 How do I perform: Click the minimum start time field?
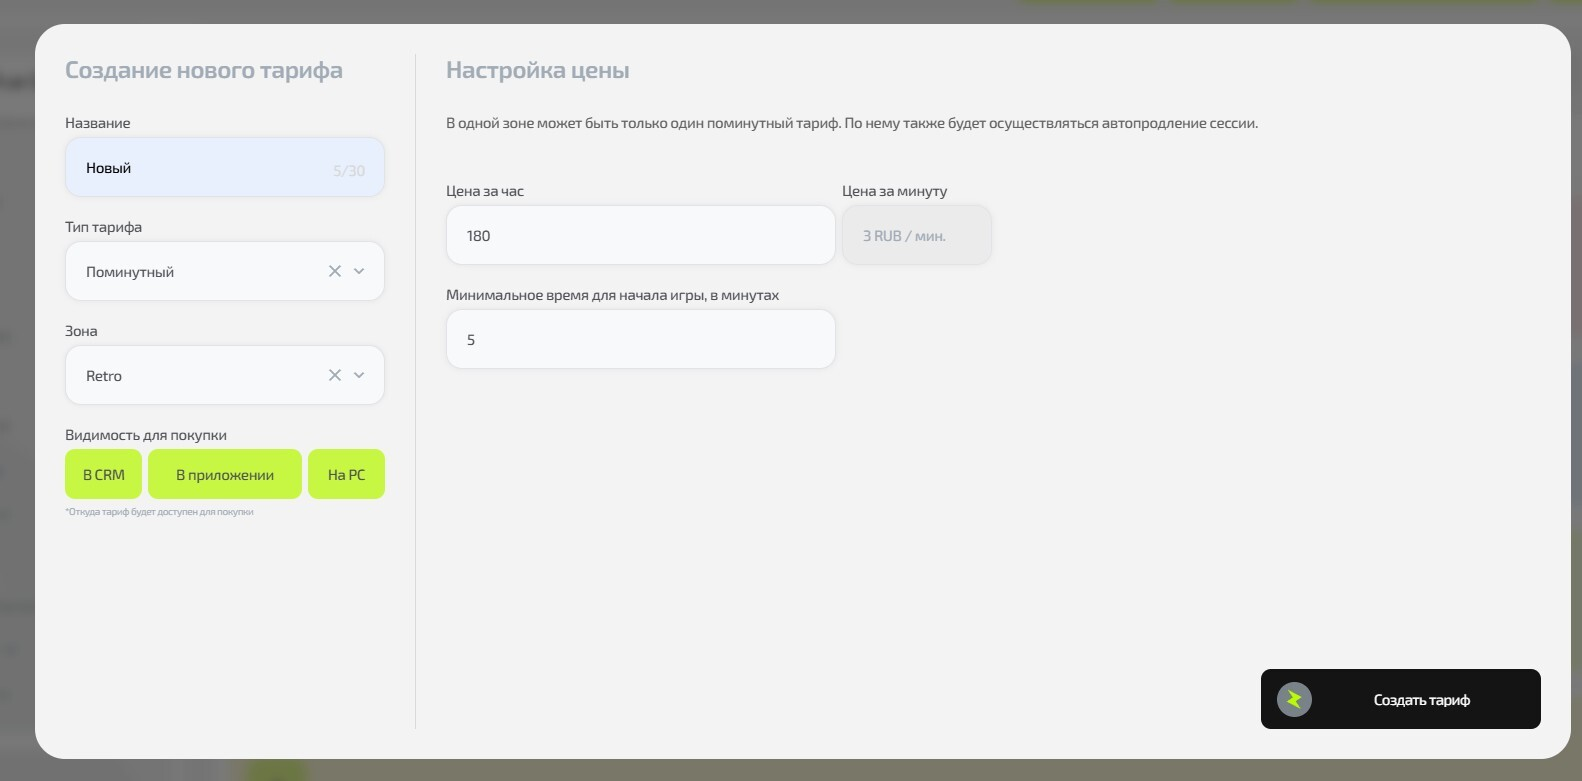(x=640, y=340)
